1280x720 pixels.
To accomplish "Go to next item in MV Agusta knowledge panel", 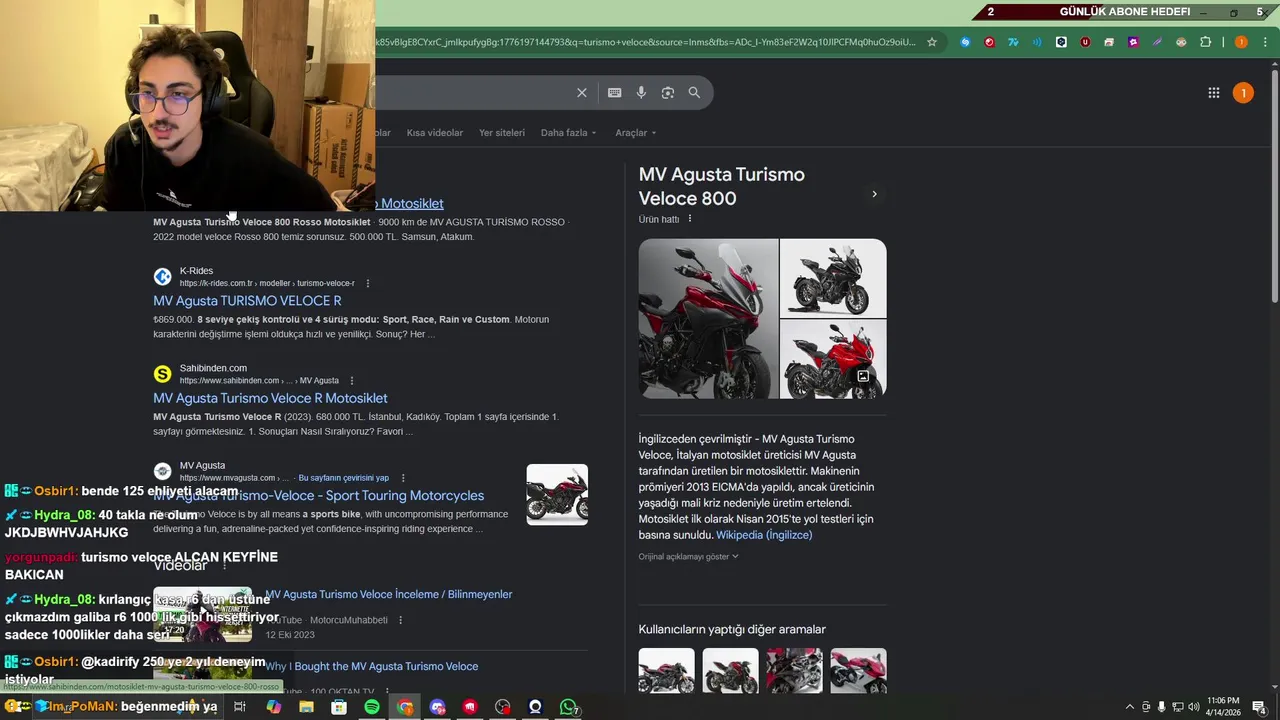I will pos(874,194).
